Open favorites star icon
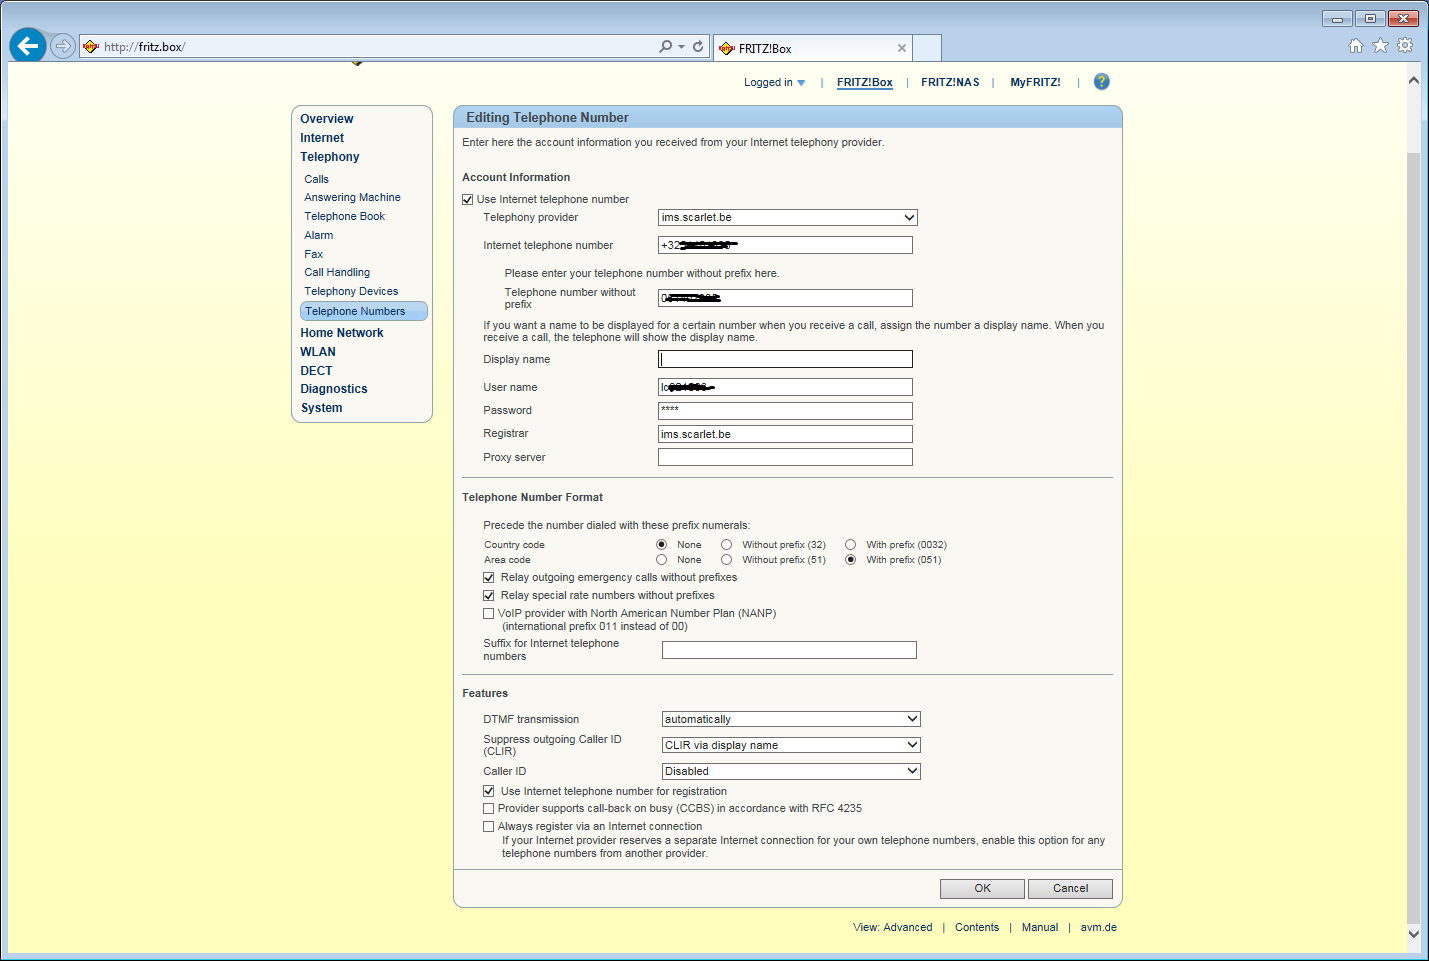 1380,45
